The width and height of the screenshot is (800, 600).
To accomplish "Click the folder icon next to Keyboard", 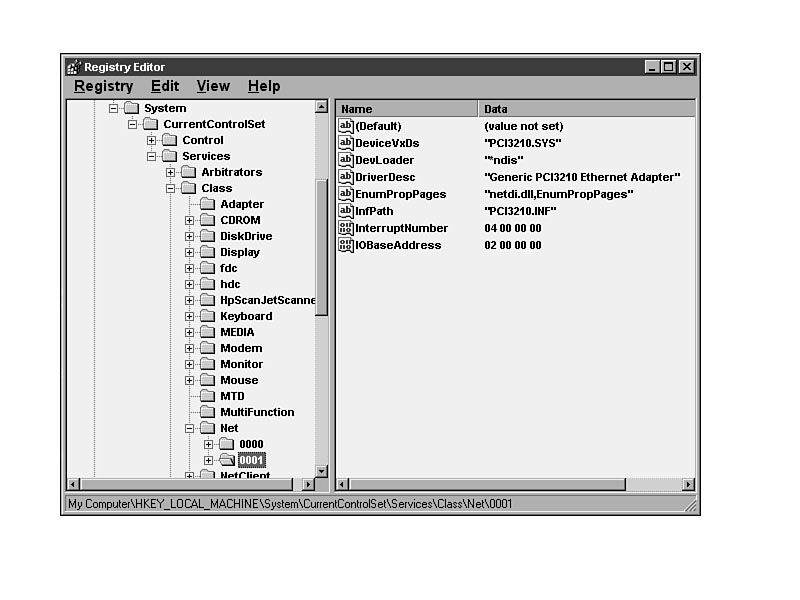I will (x=207, y=316).
